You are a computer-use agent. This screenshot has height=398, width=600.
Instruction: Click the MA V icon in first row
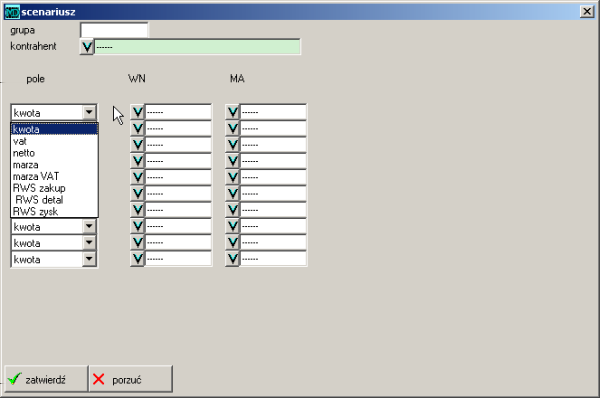(232, 112)
